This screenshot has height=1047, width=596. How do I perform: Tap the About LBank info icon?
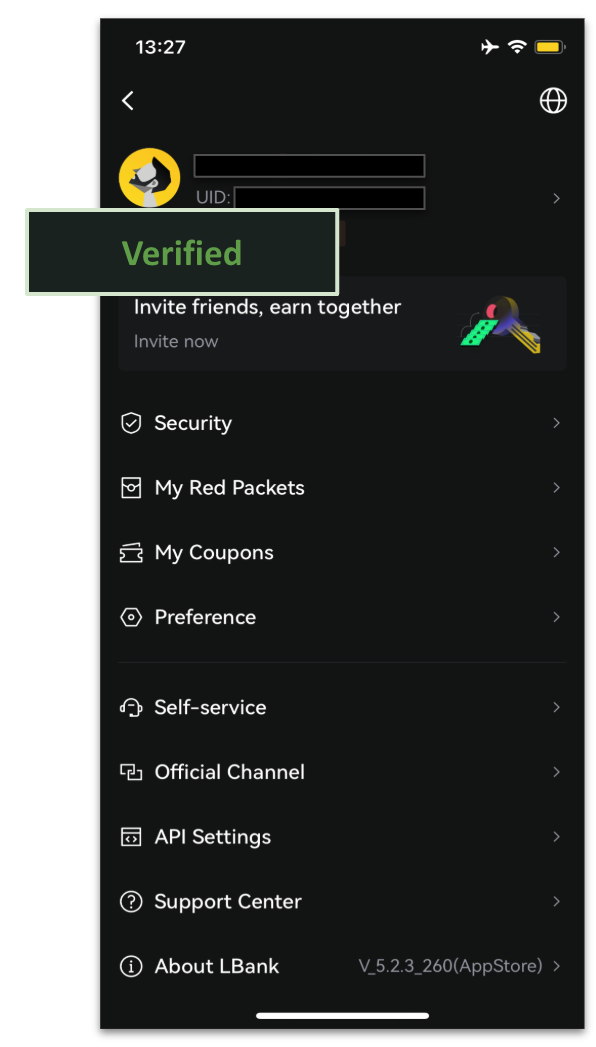pyautogui.click(x=131, y=966)
